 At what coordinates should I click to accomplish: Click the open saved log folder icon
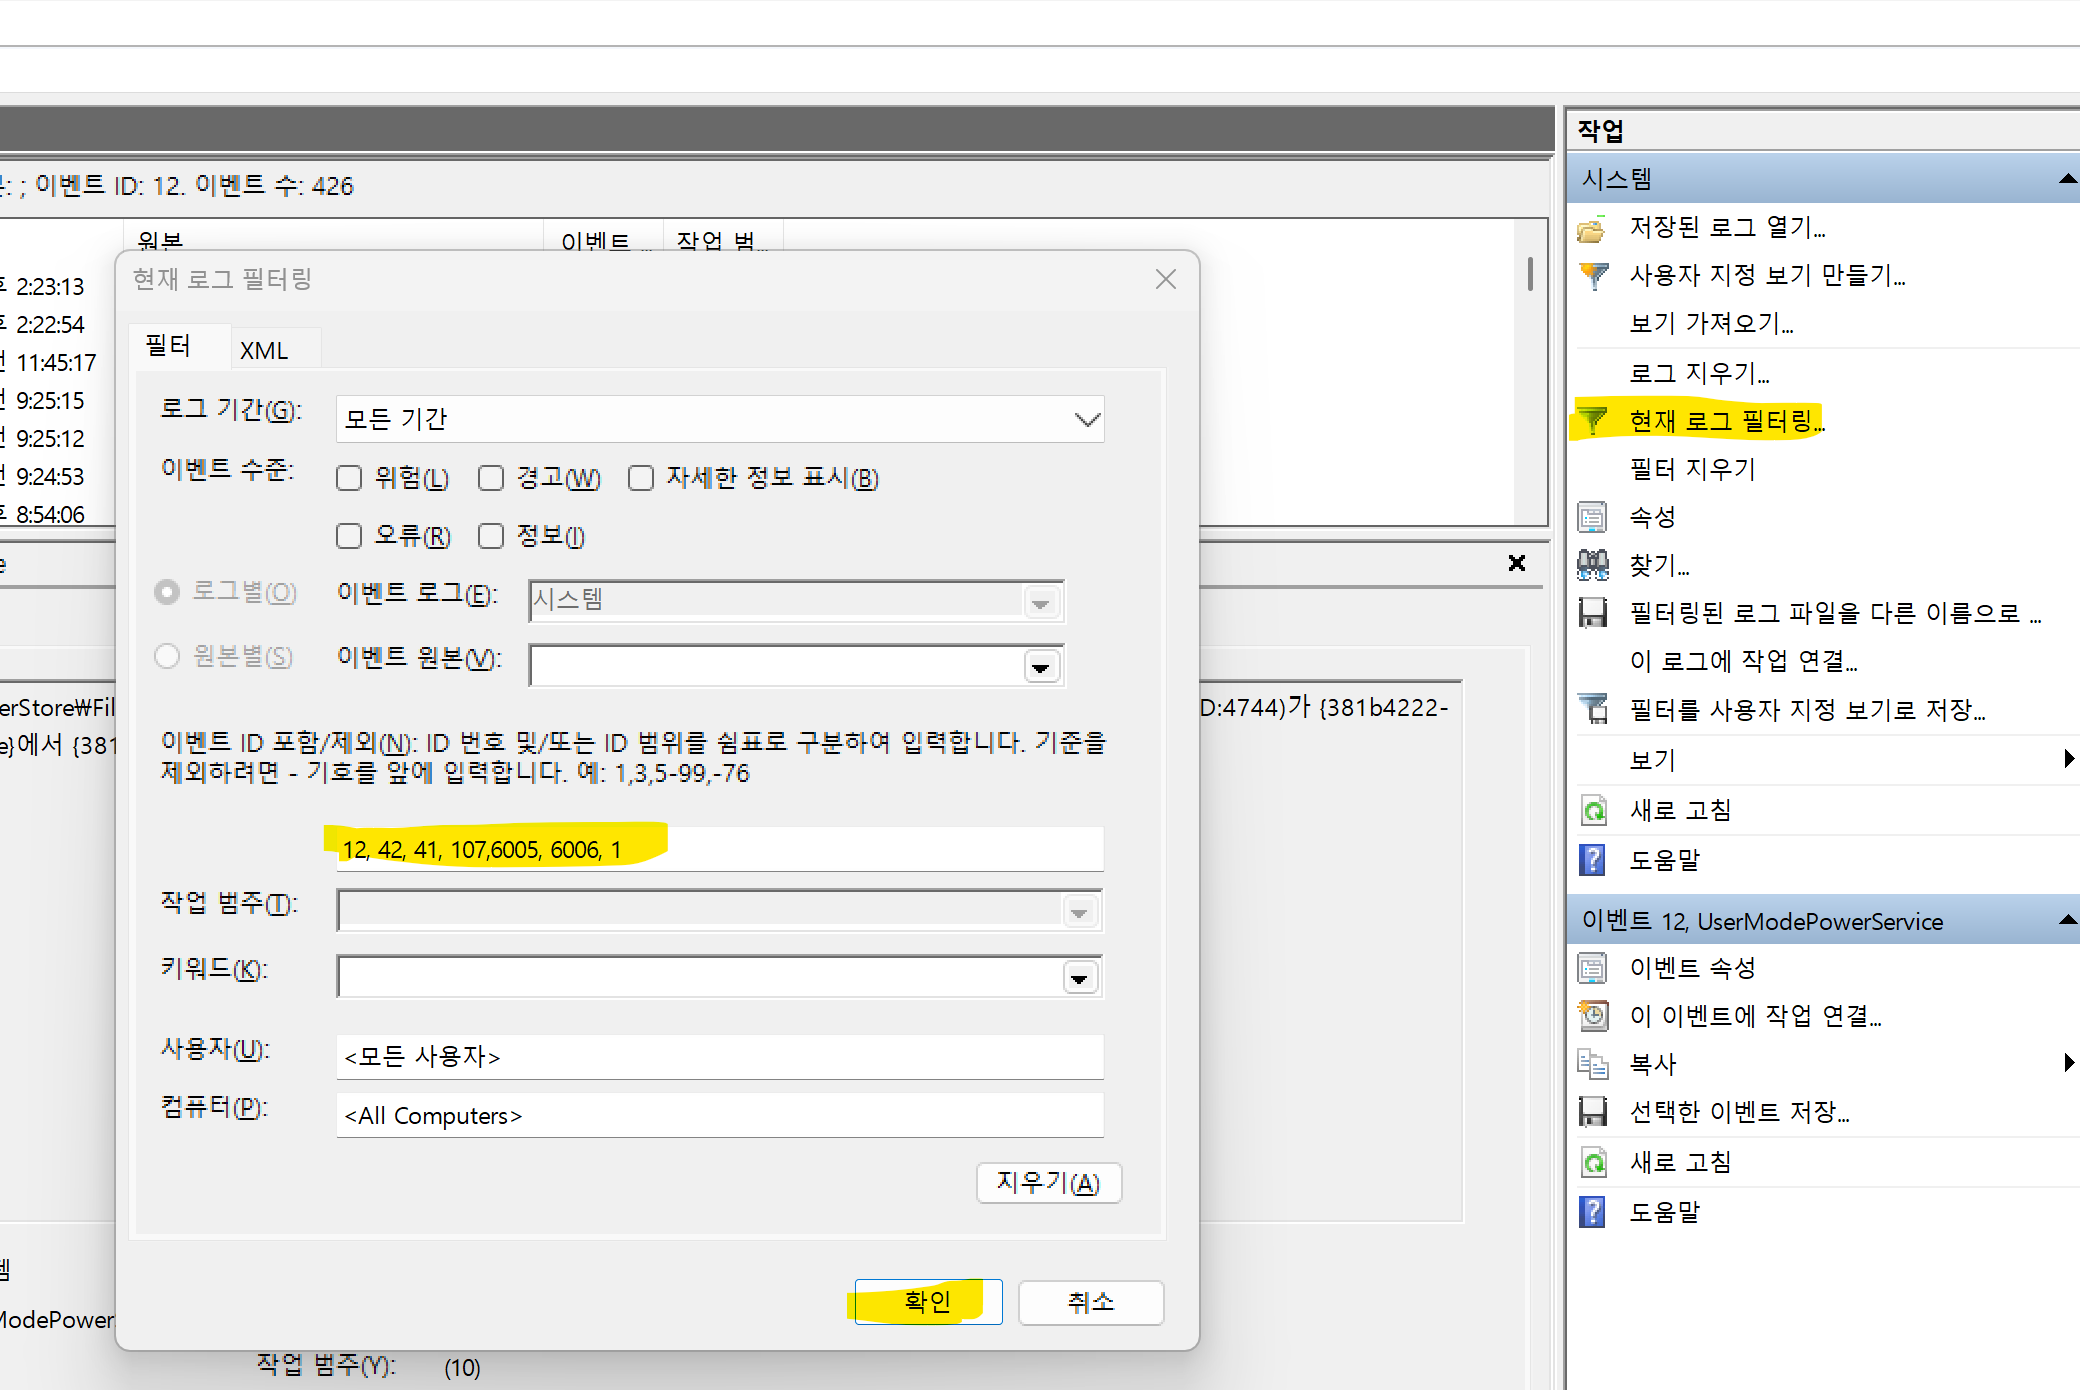click(x=1591, y=229)
